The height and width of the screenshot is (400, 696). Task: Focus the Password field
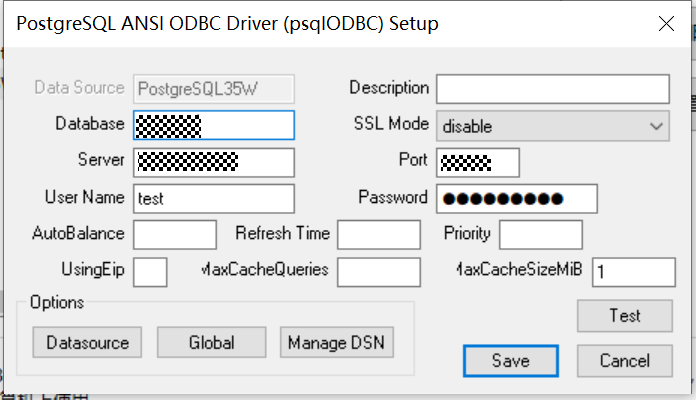(517, 198)
